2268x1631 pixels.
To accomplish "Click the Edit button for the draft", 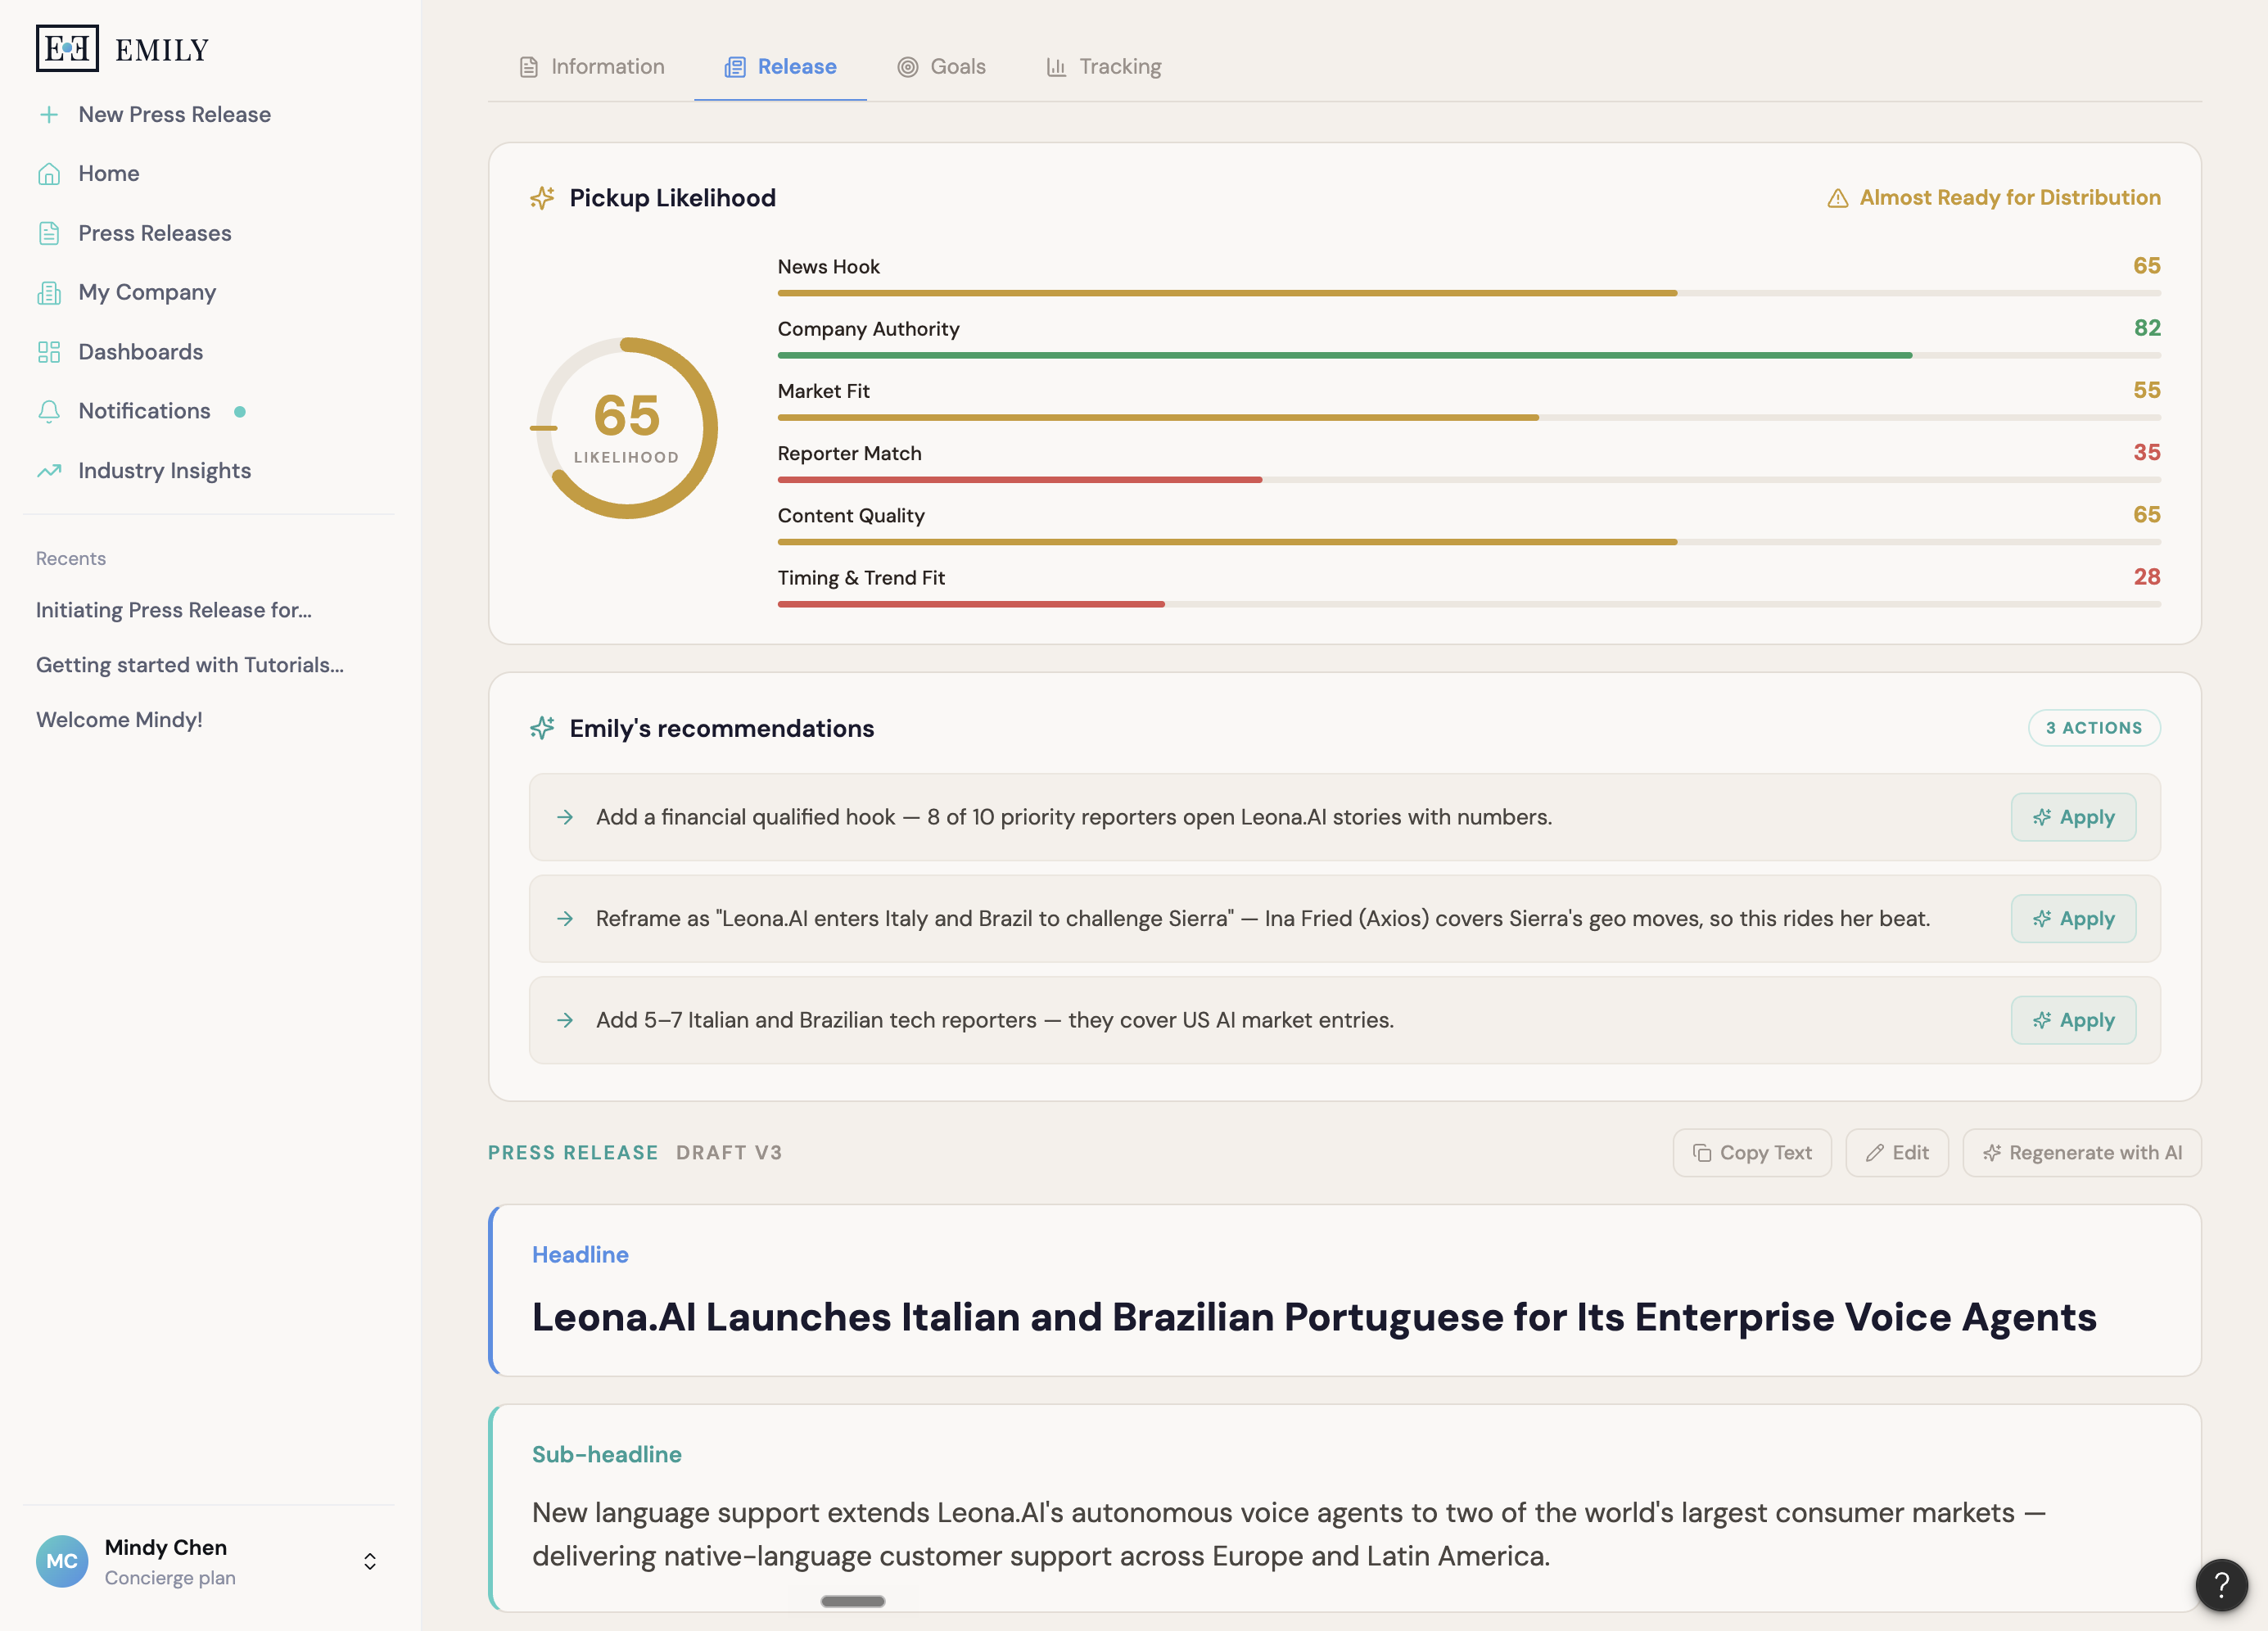I will pyautogui.click(x=1897, y=1153).
